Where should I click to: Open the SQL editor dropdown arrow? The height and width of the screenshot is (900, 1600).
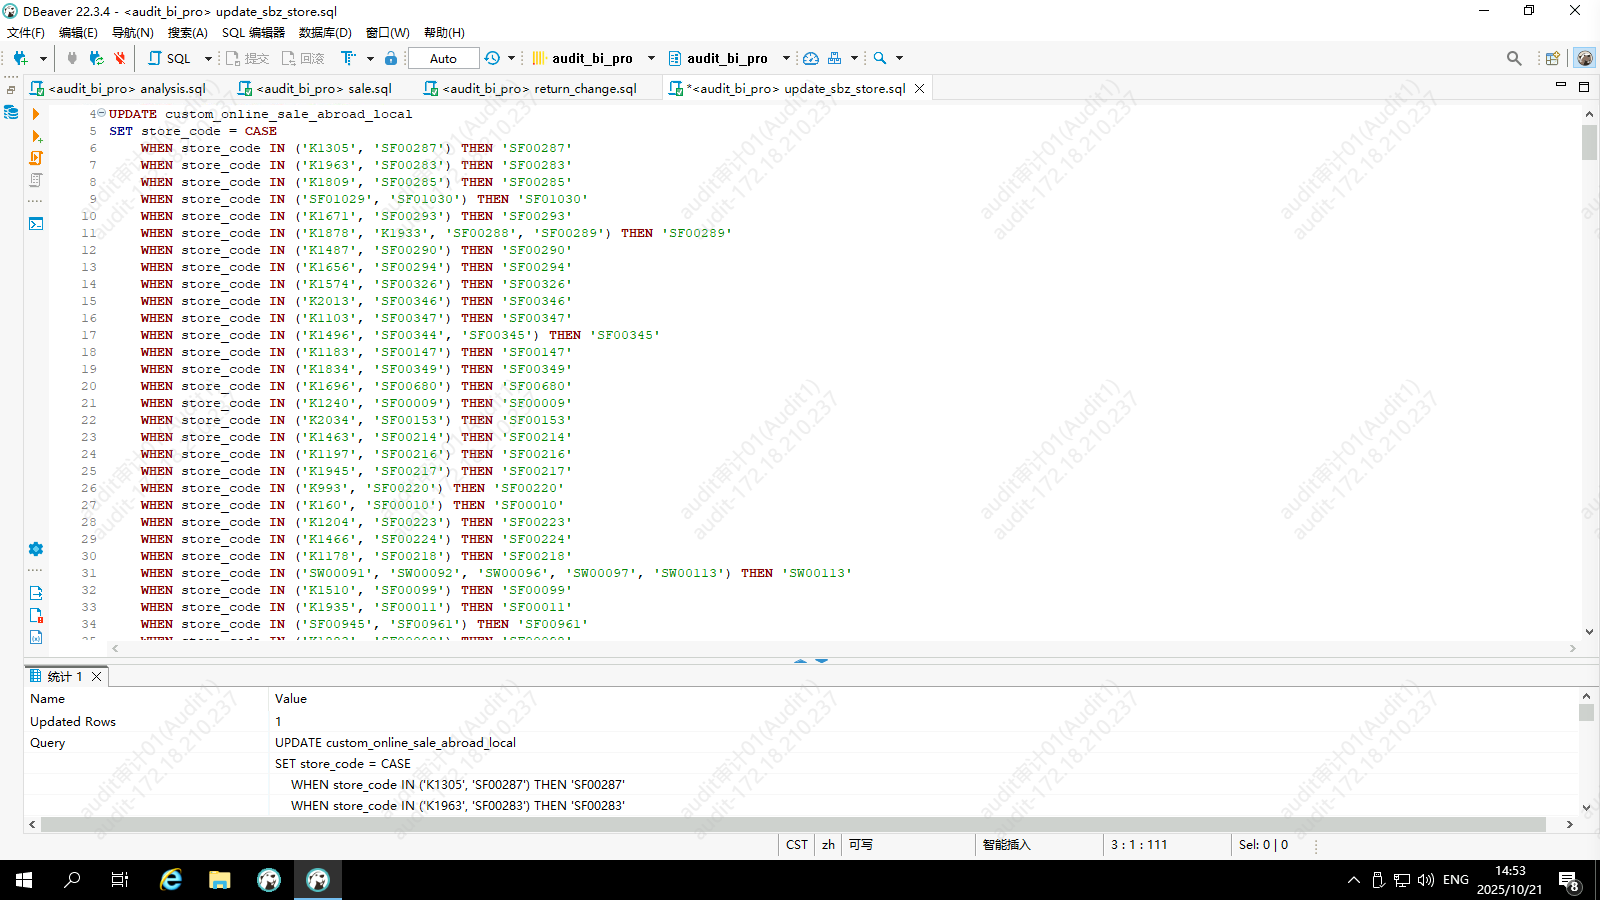(208, 59)
